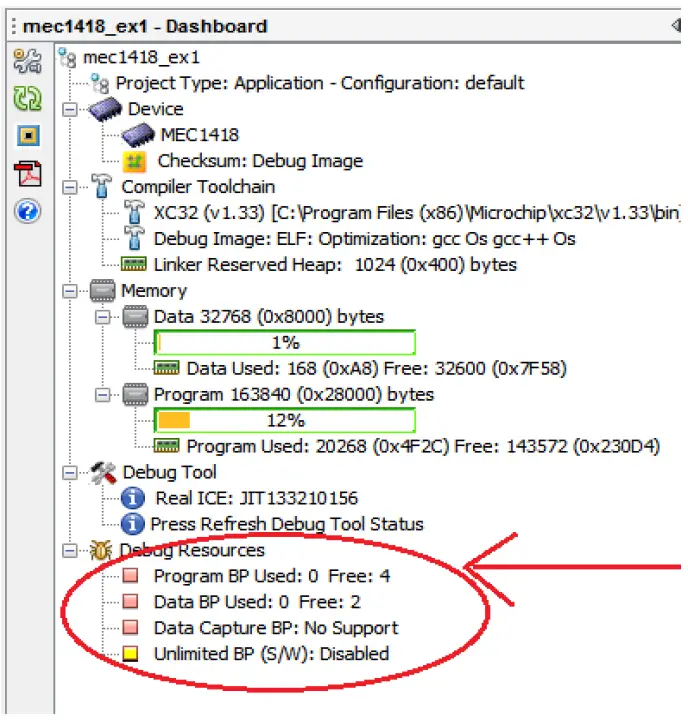Select Data BP Used: 0 Free: 2
Image resolution: width=688 pixels, height=721 pixels.
(x=257, y=602)
